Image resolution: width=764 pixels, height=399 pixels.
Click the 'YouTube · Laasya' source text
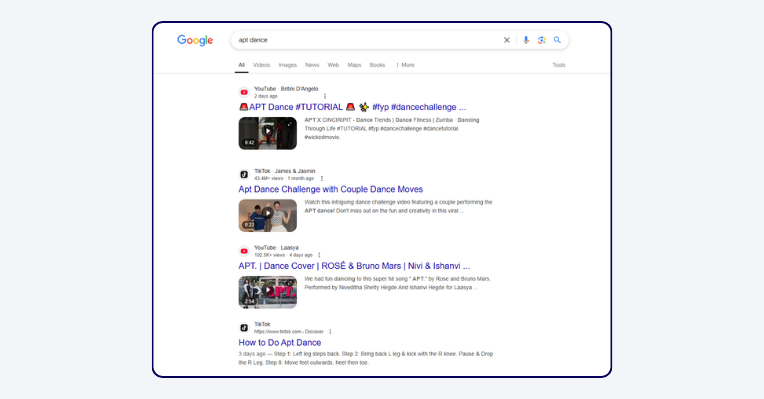[x=276, y=247]
